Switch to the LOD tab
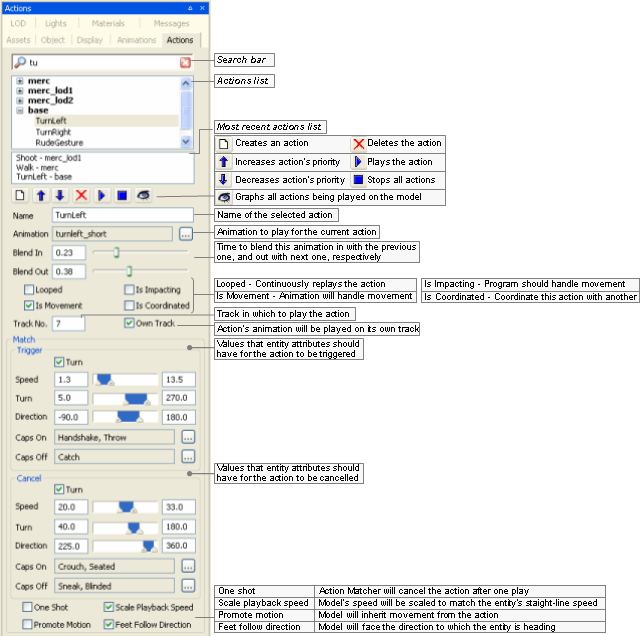This screenshot has height=636, width=640. point(18,23)
